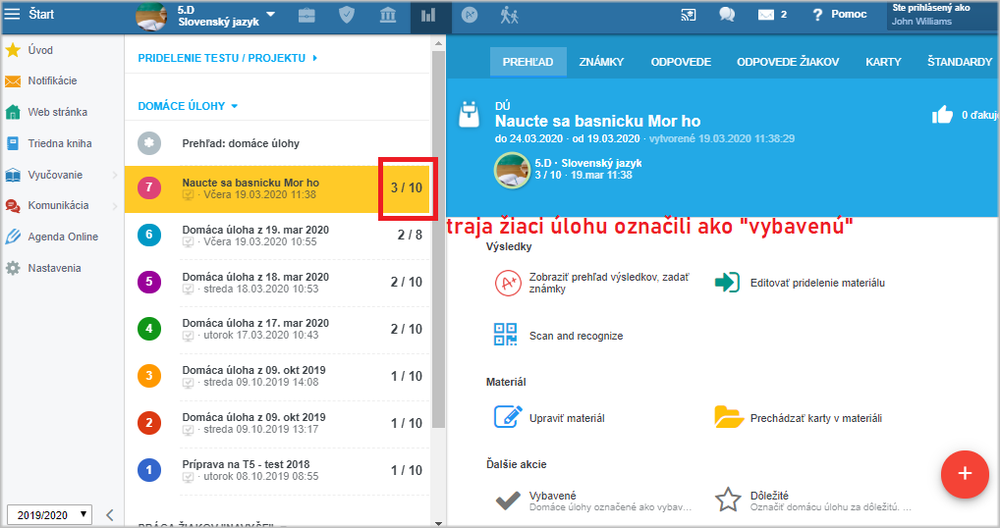Viewport: 1000px width, 528px height.
Task: Select Domáca úloha z 17. mar 2020
Action: 278,329
